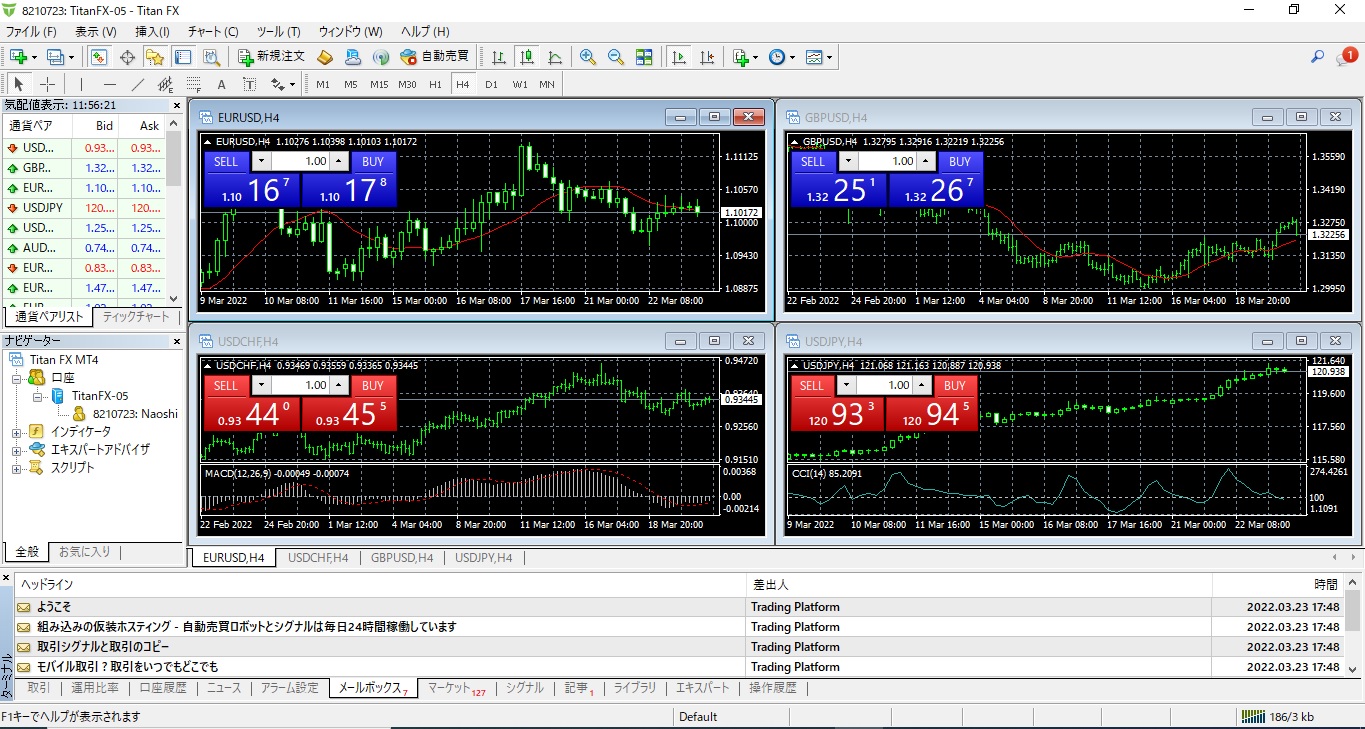Switch chart to bar chart type

pyautogui.click(x=498, y=57)
